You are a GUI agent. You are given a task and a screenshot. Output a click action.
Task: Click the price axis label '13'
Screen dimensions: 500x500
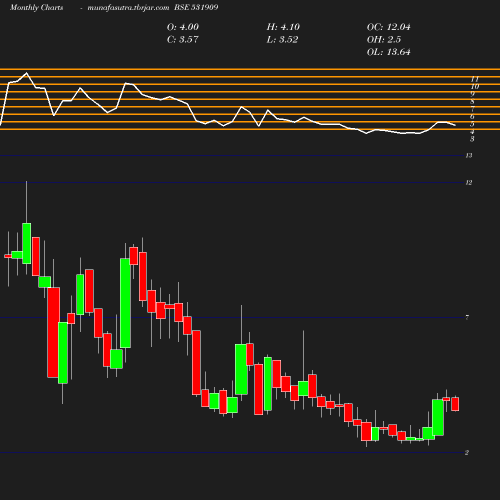469,156
